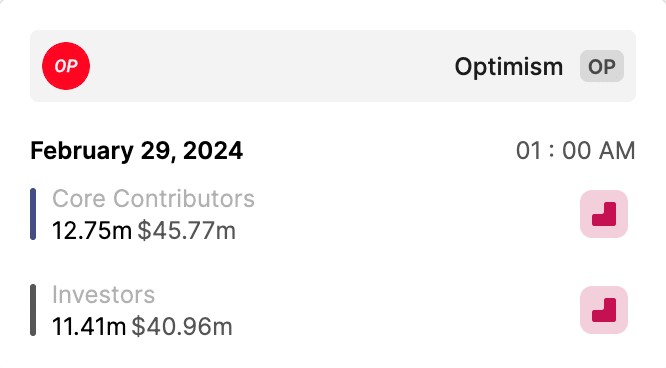Click the dark gray Investors color bar
Image resolution: width=666 pixels, height=368 pixels.
pos(33,310)
